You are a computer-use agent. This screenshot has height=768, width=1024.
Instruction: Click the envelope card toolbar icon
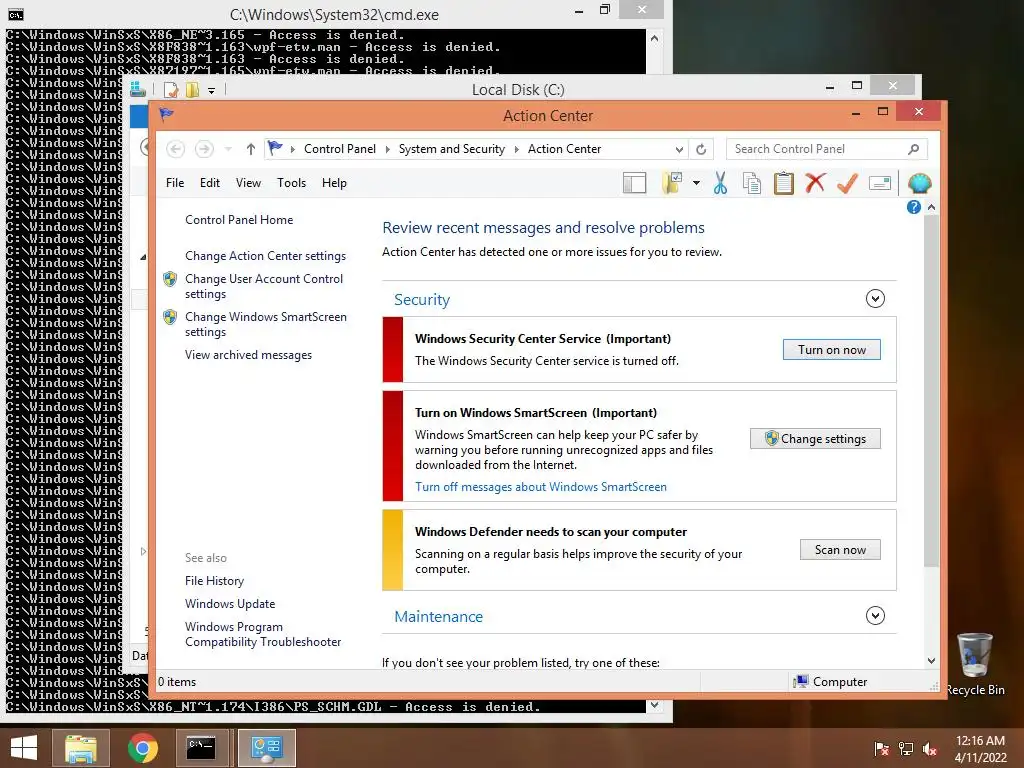coord(880,184)
